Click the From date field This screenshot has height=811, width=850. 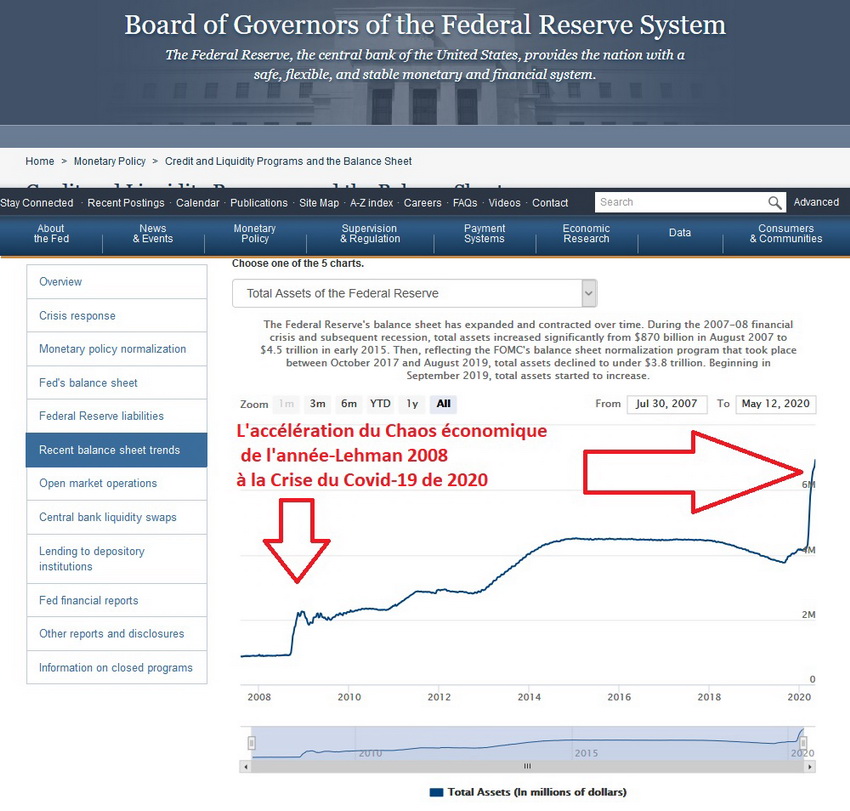(667, 404)
